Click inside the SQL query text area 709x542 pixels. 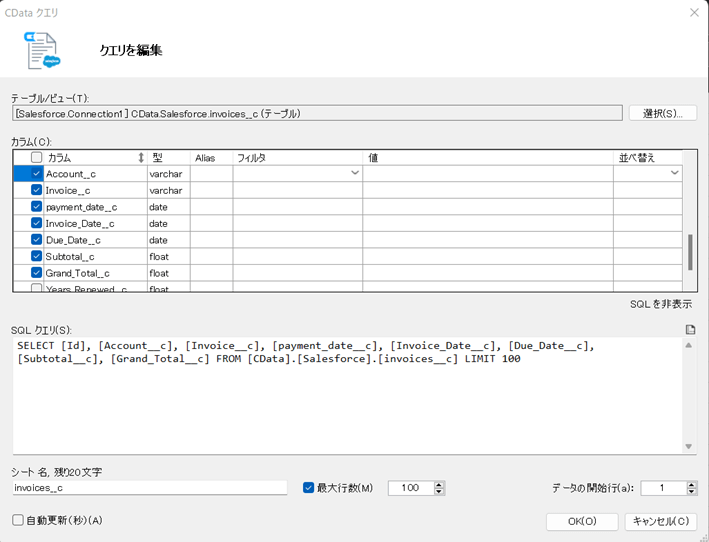point(347,396)
